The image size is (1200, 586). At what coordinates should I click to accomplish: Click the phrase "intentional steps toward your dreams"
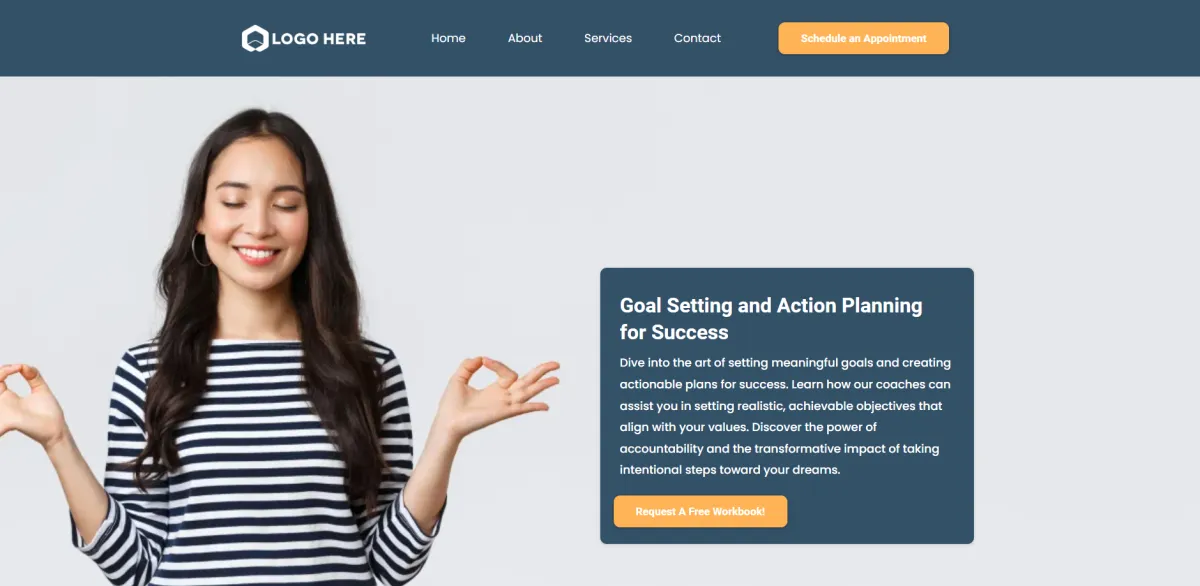(730, 470)
